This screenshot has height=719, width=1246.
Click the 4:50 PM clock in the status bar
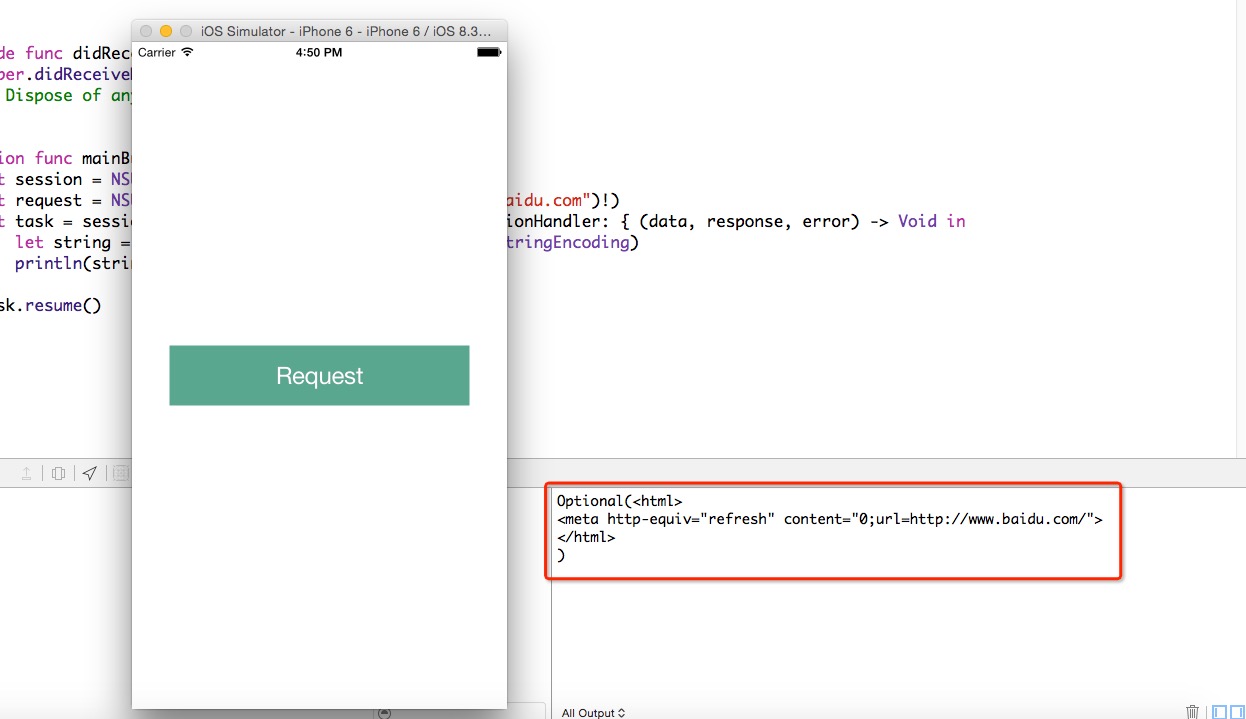tap(319, 52)
